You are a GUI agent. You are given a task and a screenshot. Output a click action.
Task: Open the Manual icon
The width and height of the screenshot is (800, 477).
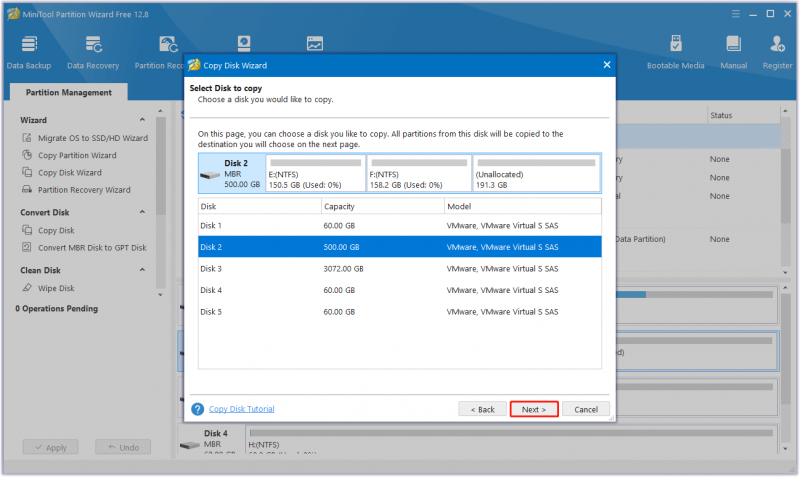point(733,52)
